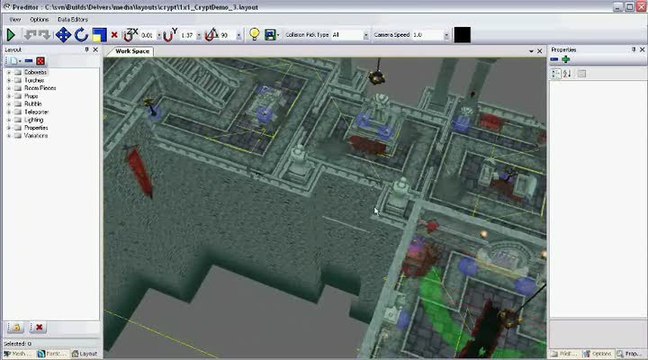
Task: Open the Data Editors menu
Action: pyautogui.click(x=73, y=19)
